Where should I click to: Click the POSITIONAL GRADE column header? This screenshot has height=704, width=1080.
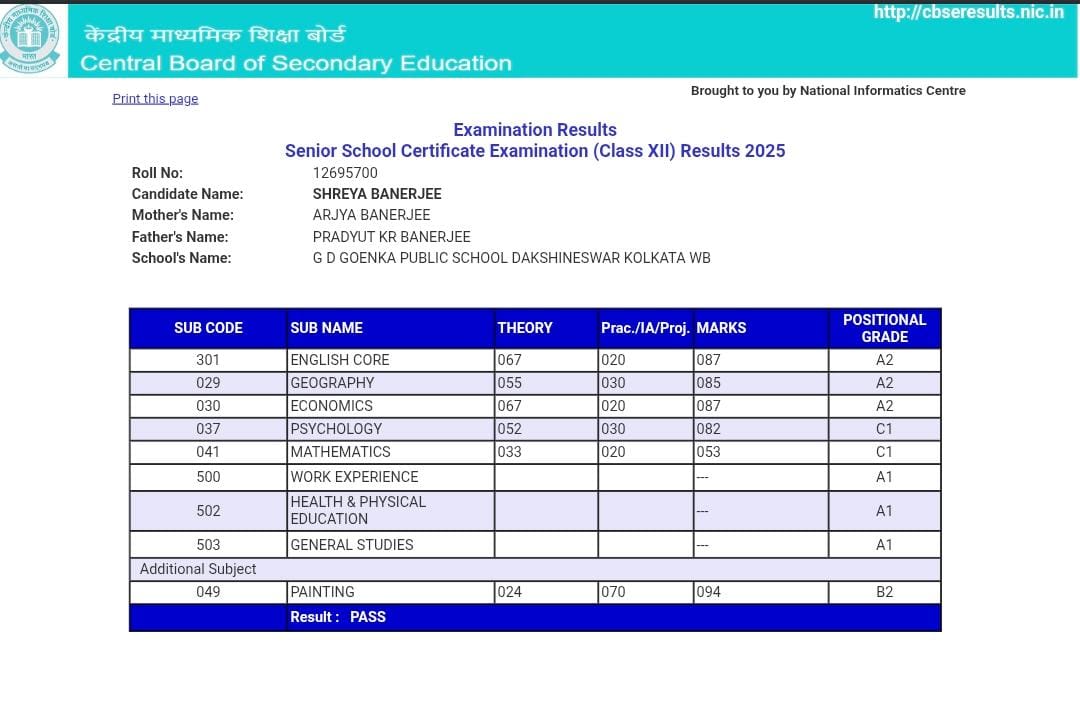pos(884,328)
